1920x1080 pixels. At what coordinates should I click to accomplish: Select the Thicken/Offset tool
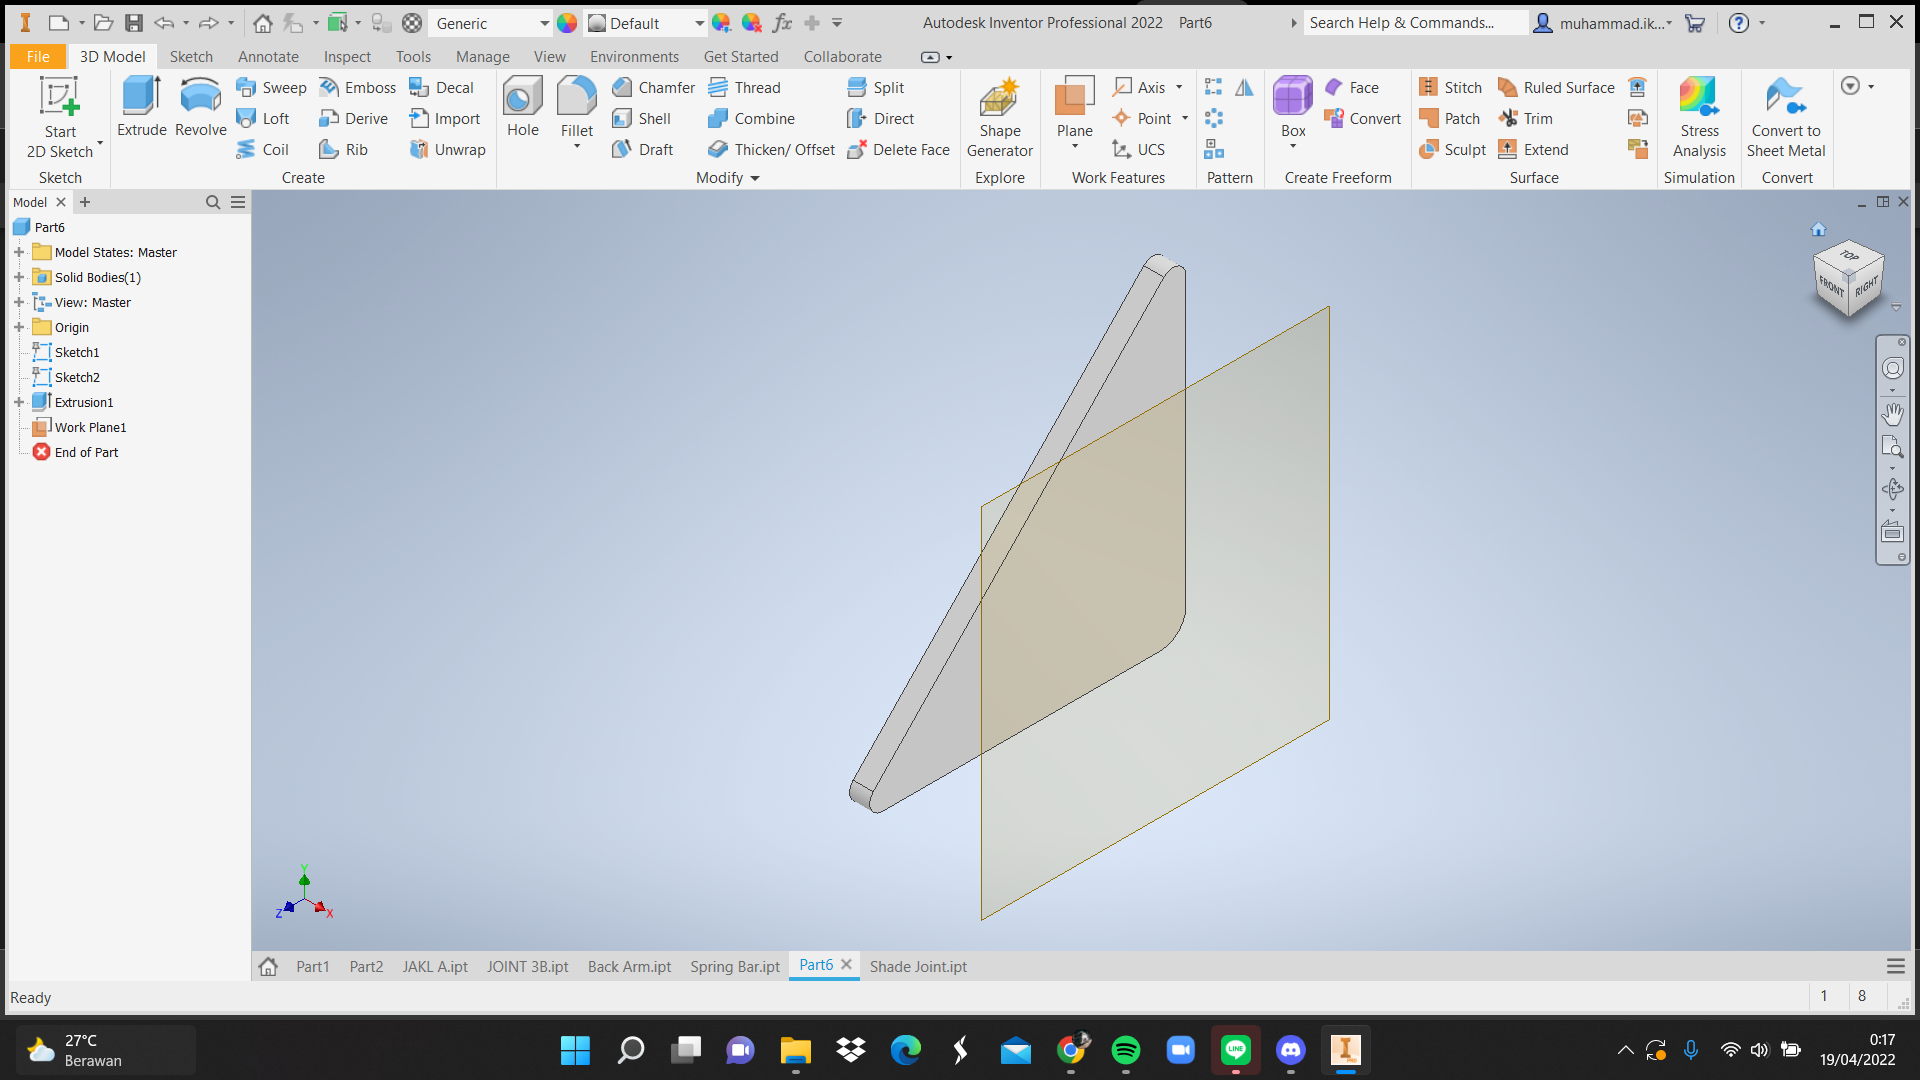coord(771,149)
